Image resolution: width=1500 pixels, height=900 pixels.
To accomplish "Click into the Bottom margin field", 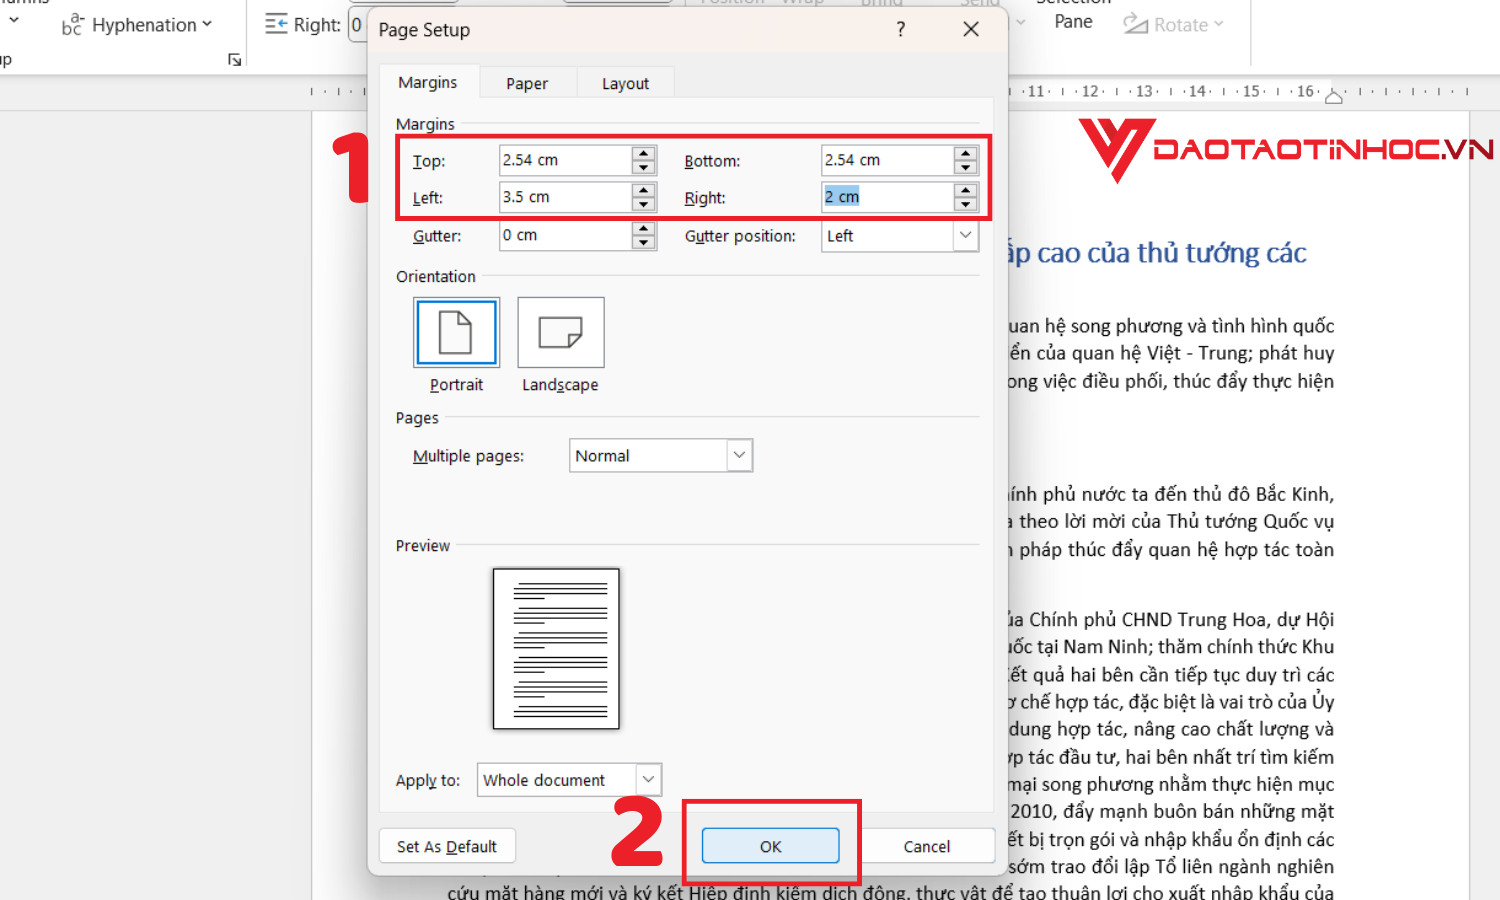I will coord(888,160).
